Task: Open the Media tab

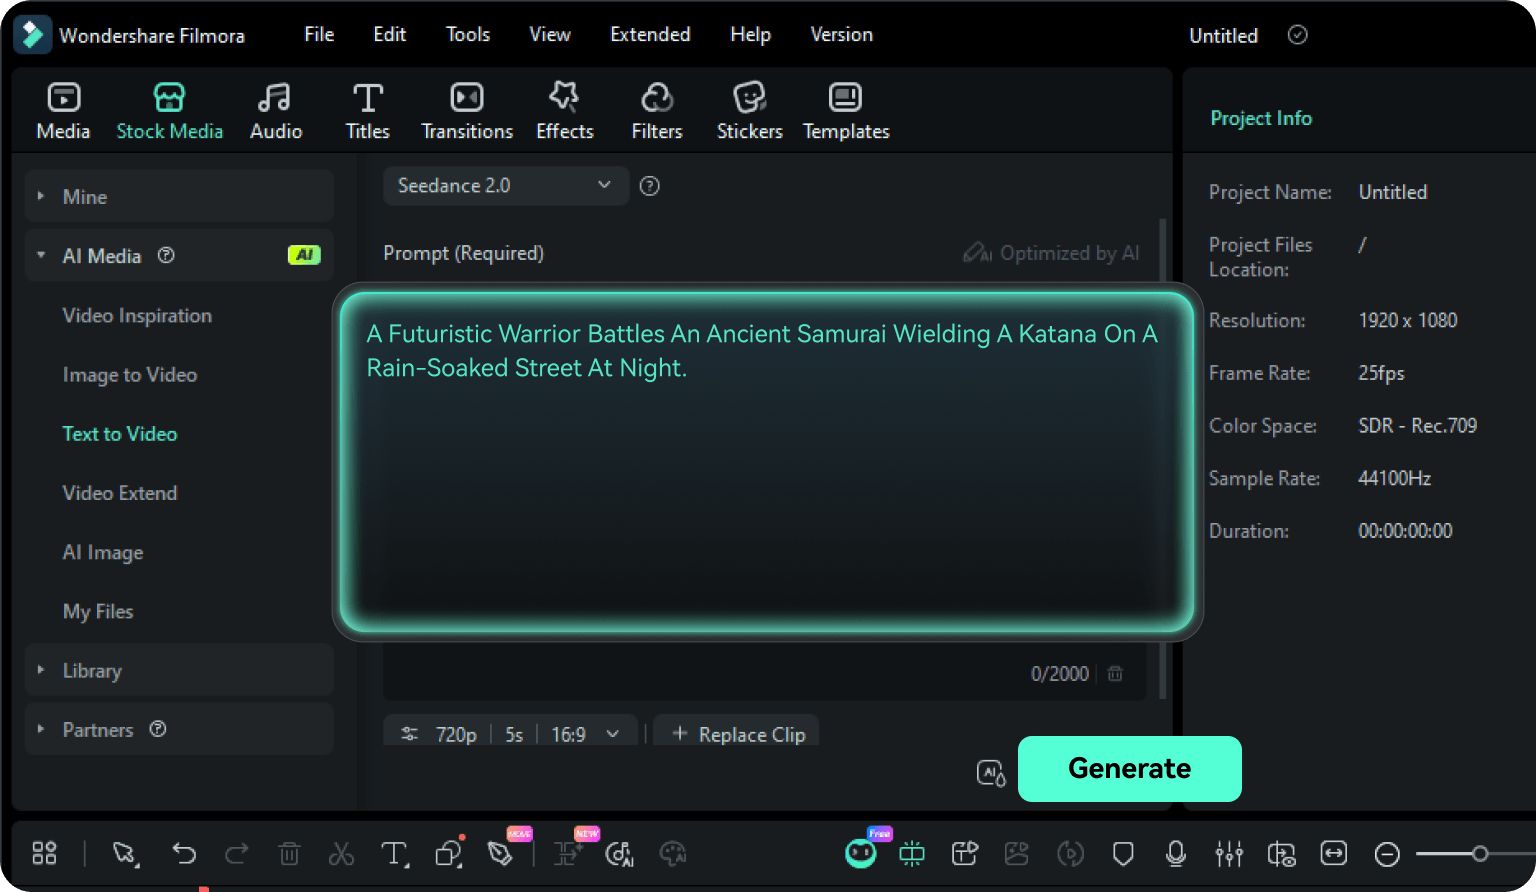Action: 63,111
